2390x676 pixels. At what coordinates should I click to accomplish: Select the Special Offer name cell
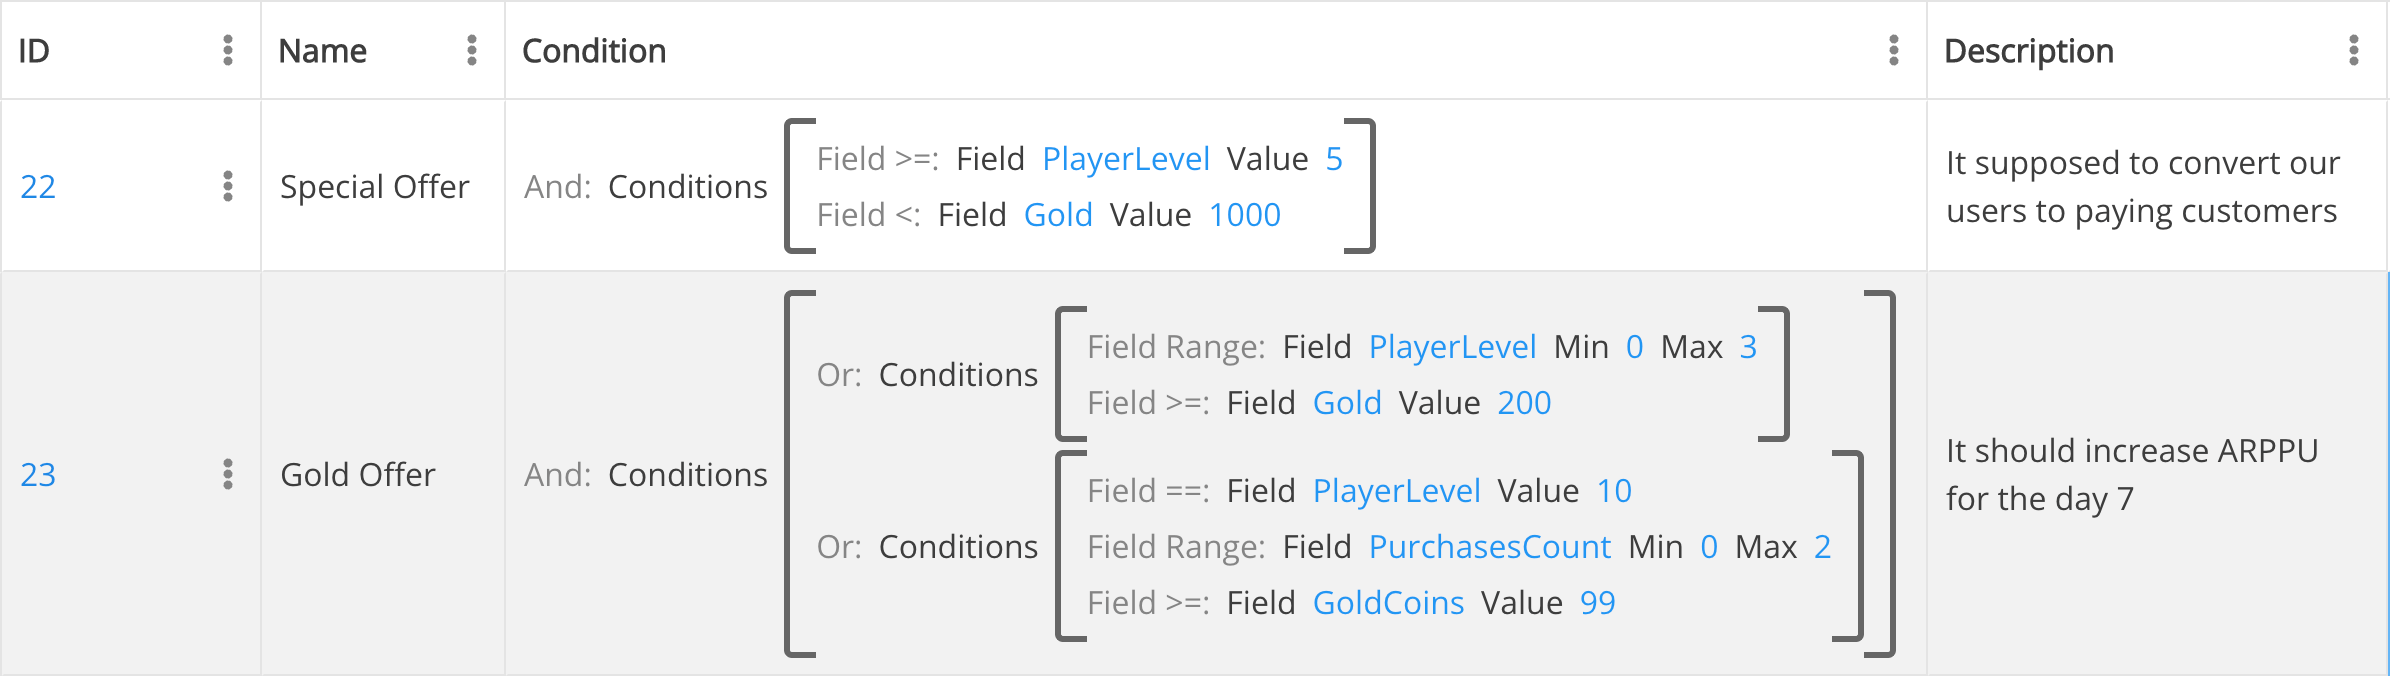[374, 187]
